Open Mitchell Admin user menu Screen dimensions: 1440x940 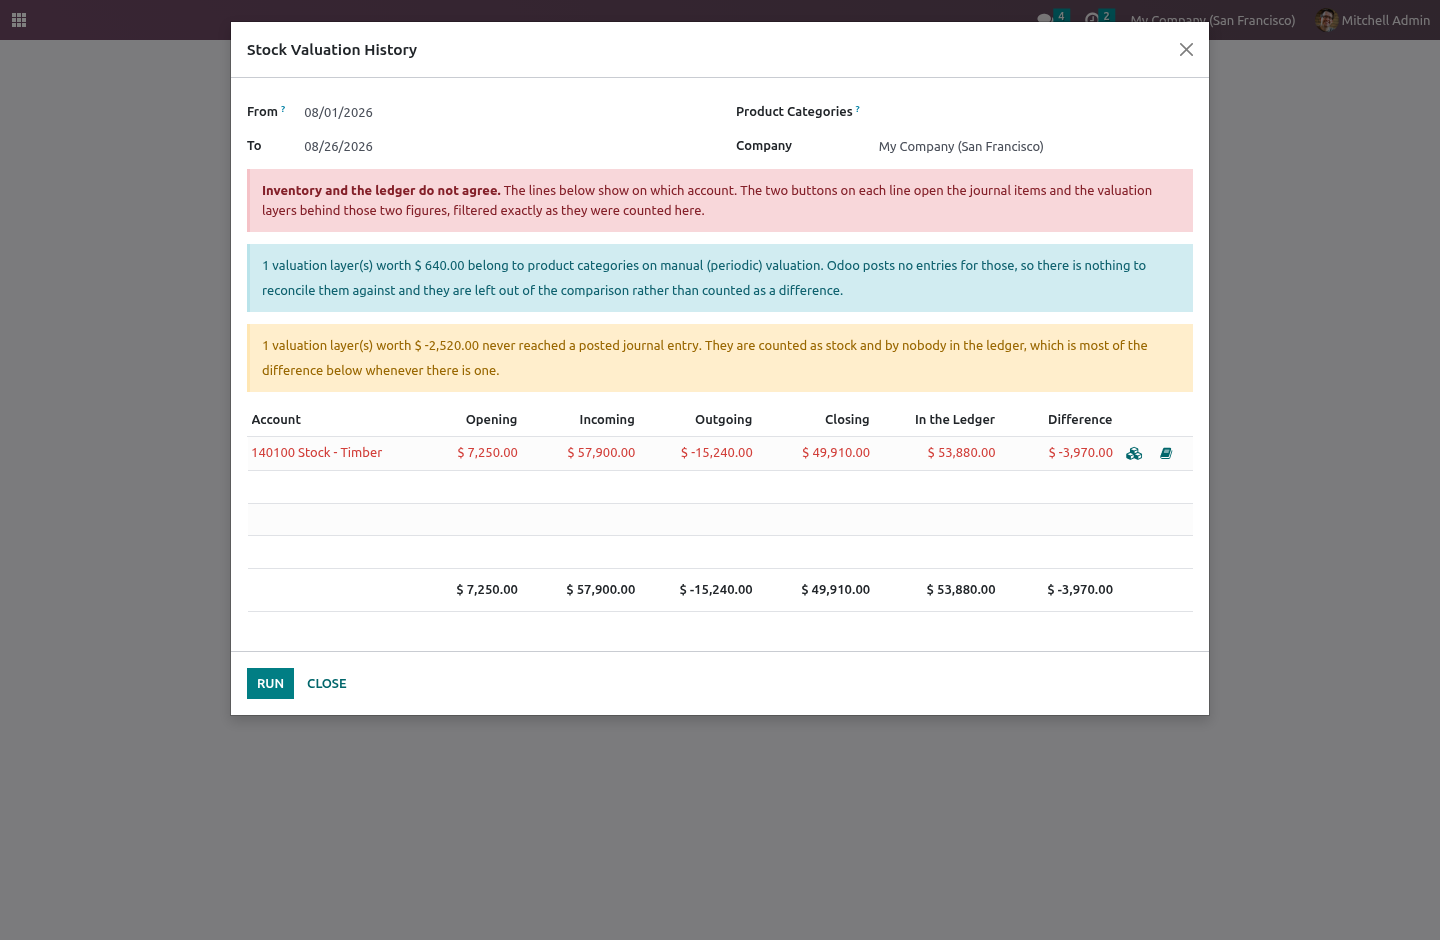click(x=1373, y=20)
